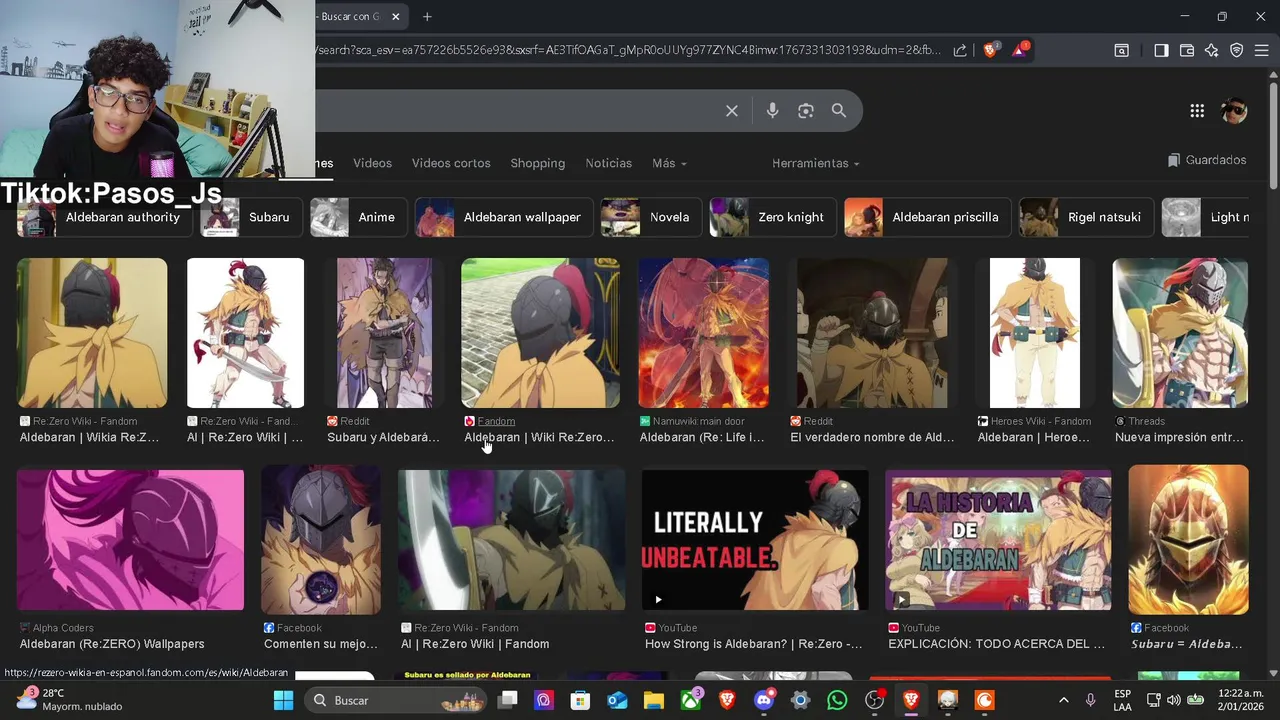
Task: Expand the Herramientas dropdown
Action: 815,163
